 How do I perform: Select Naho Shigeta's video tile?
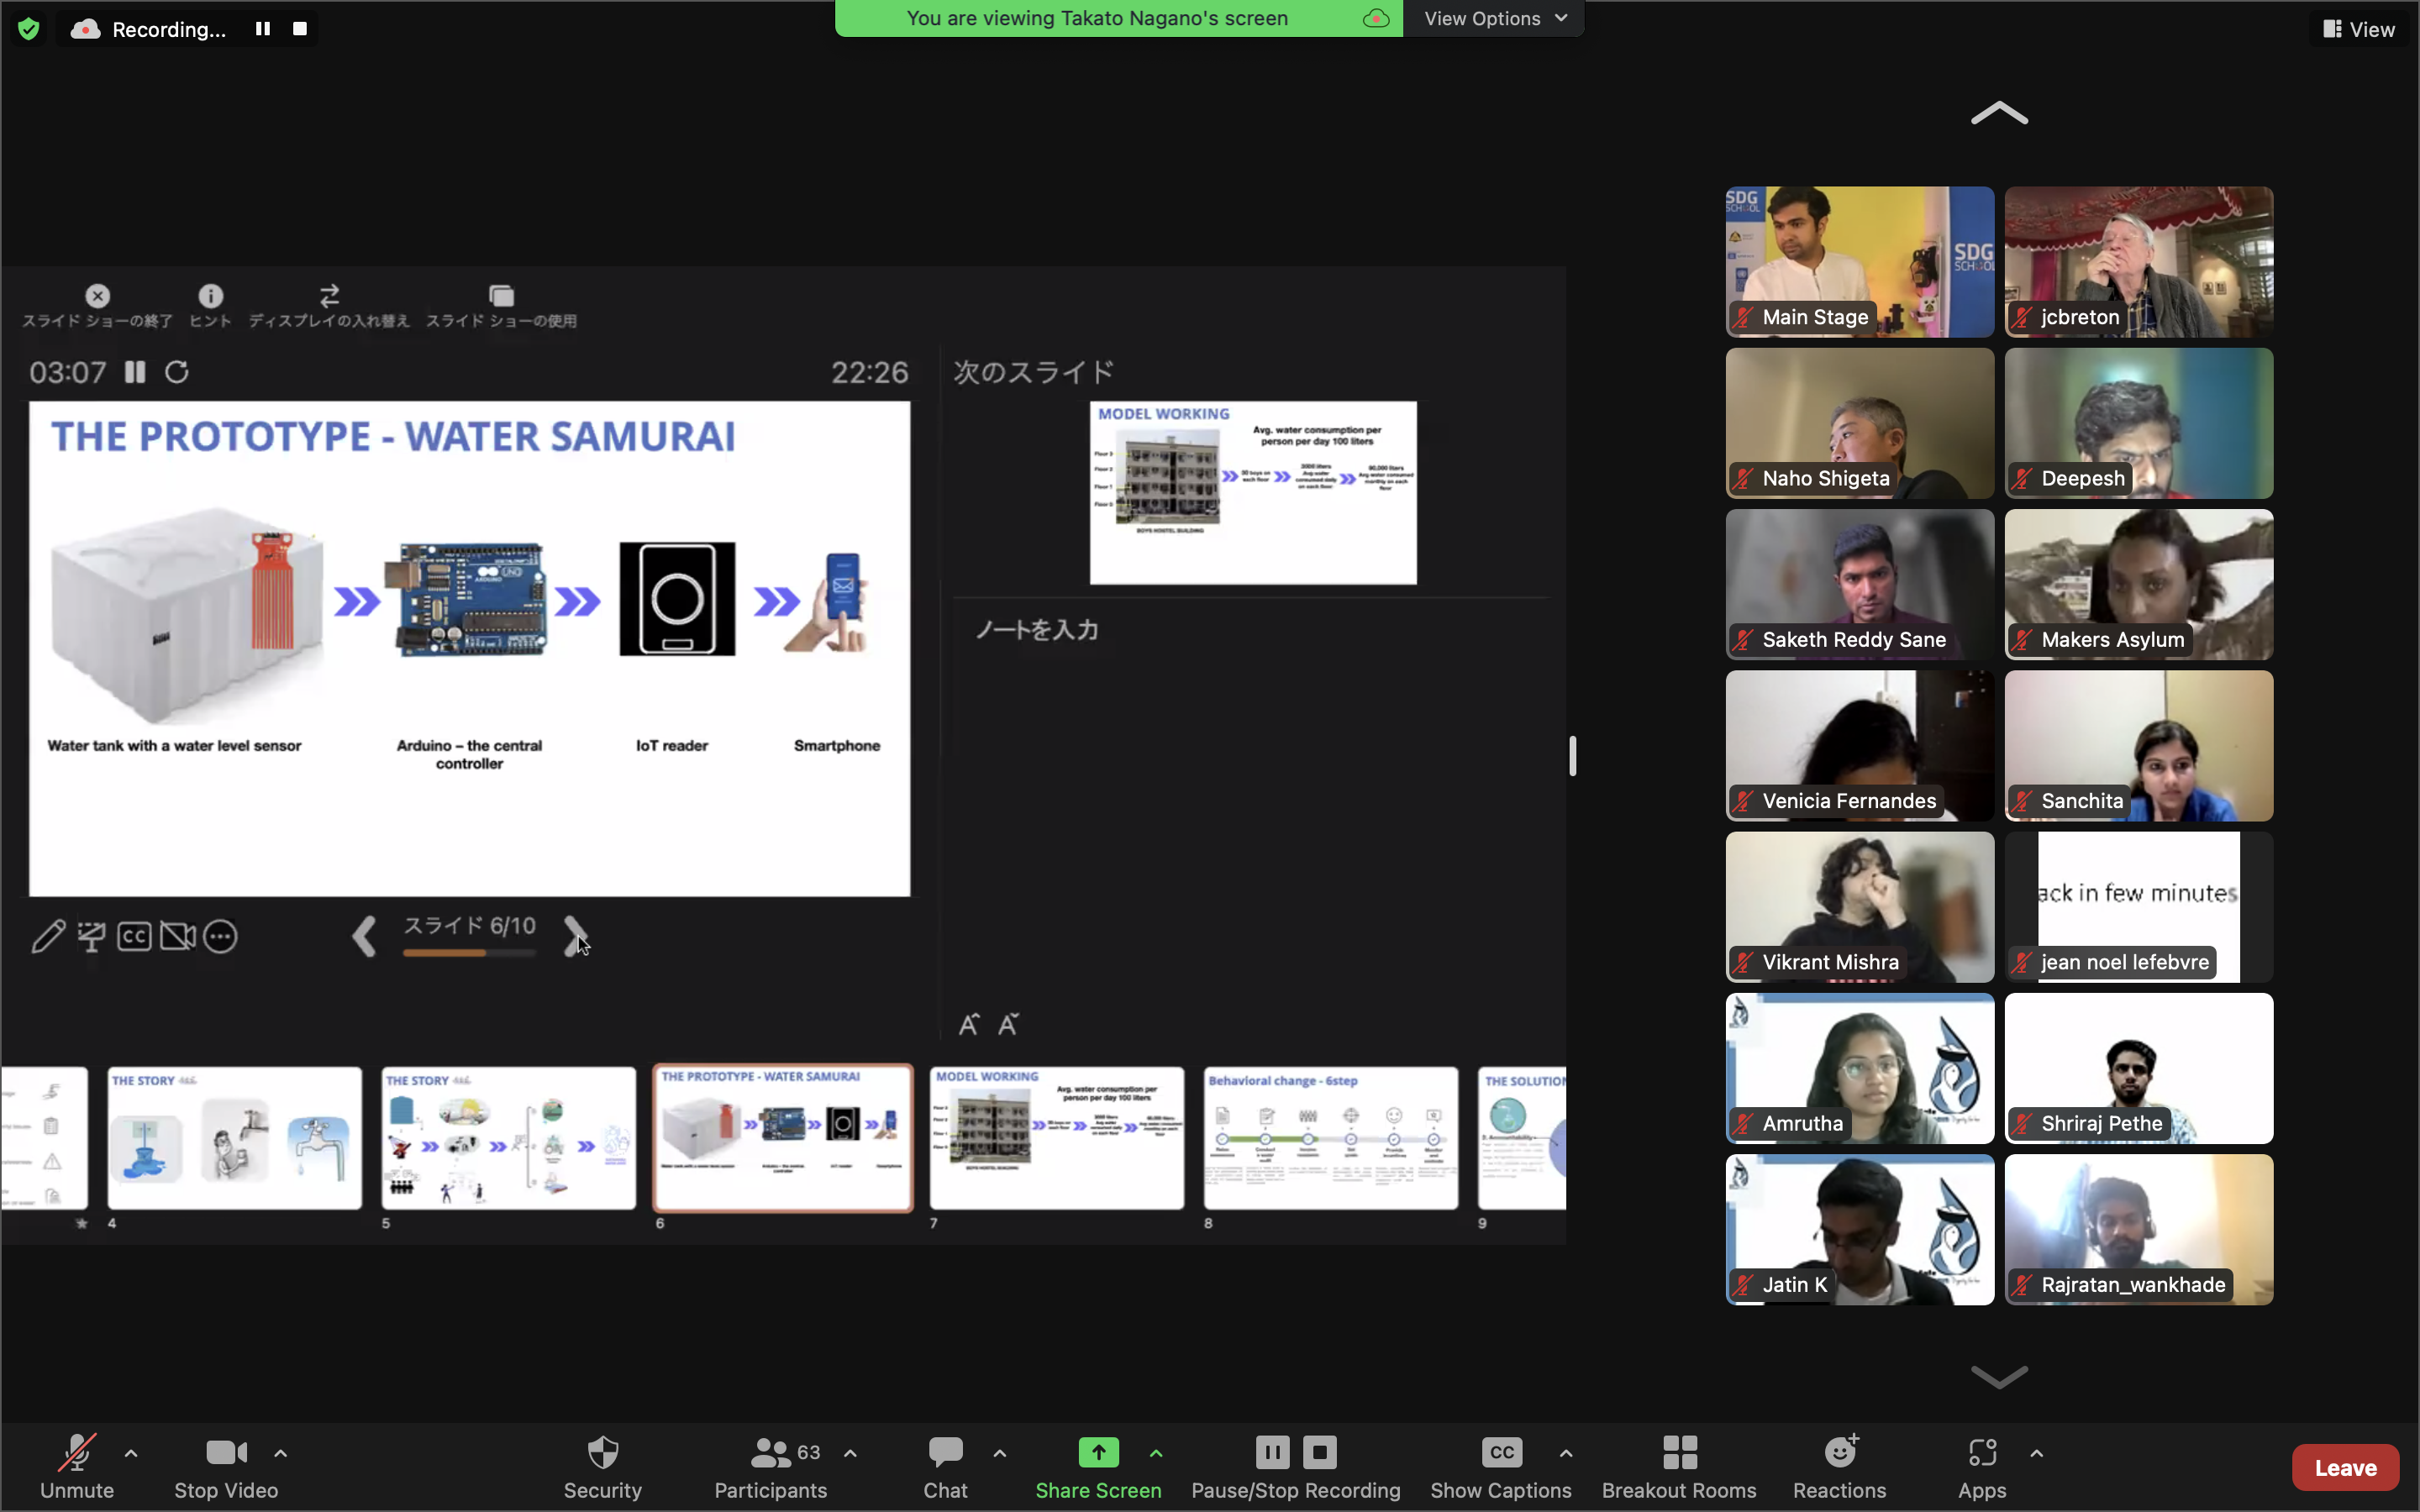(x=1859, y=423)
